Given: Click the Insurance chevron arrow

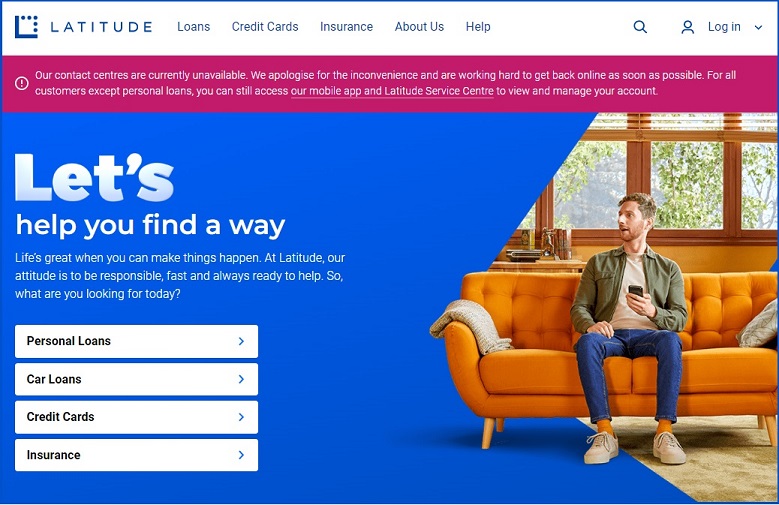Looking at the screenshot, I should [x=241, y=455].
